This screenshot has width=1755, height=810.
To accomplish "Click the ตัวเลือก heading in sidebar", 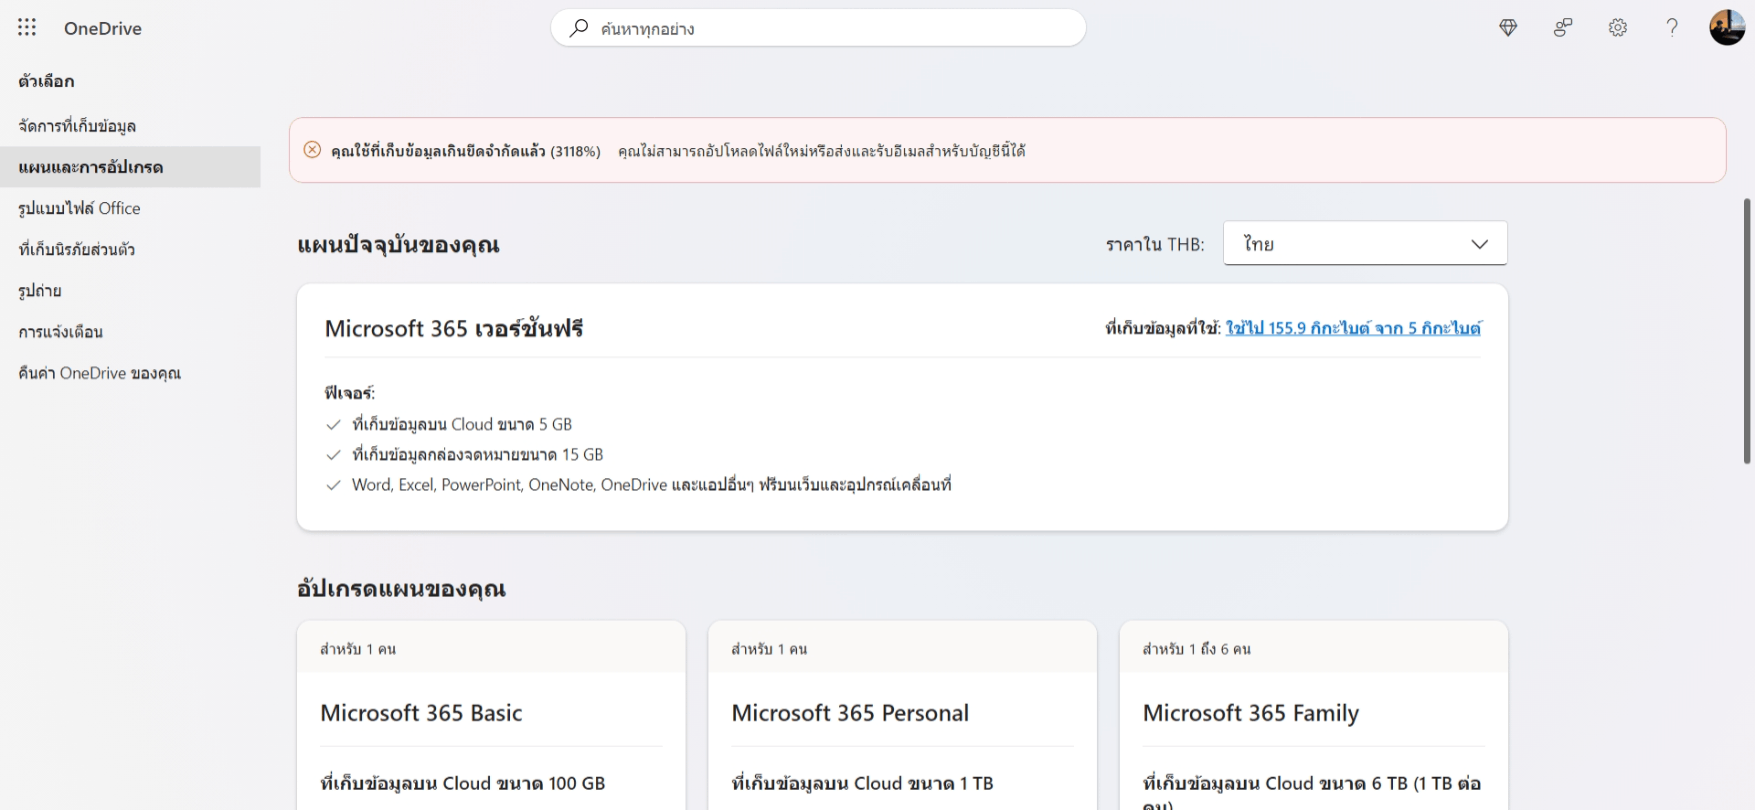I will pos(46,81).
